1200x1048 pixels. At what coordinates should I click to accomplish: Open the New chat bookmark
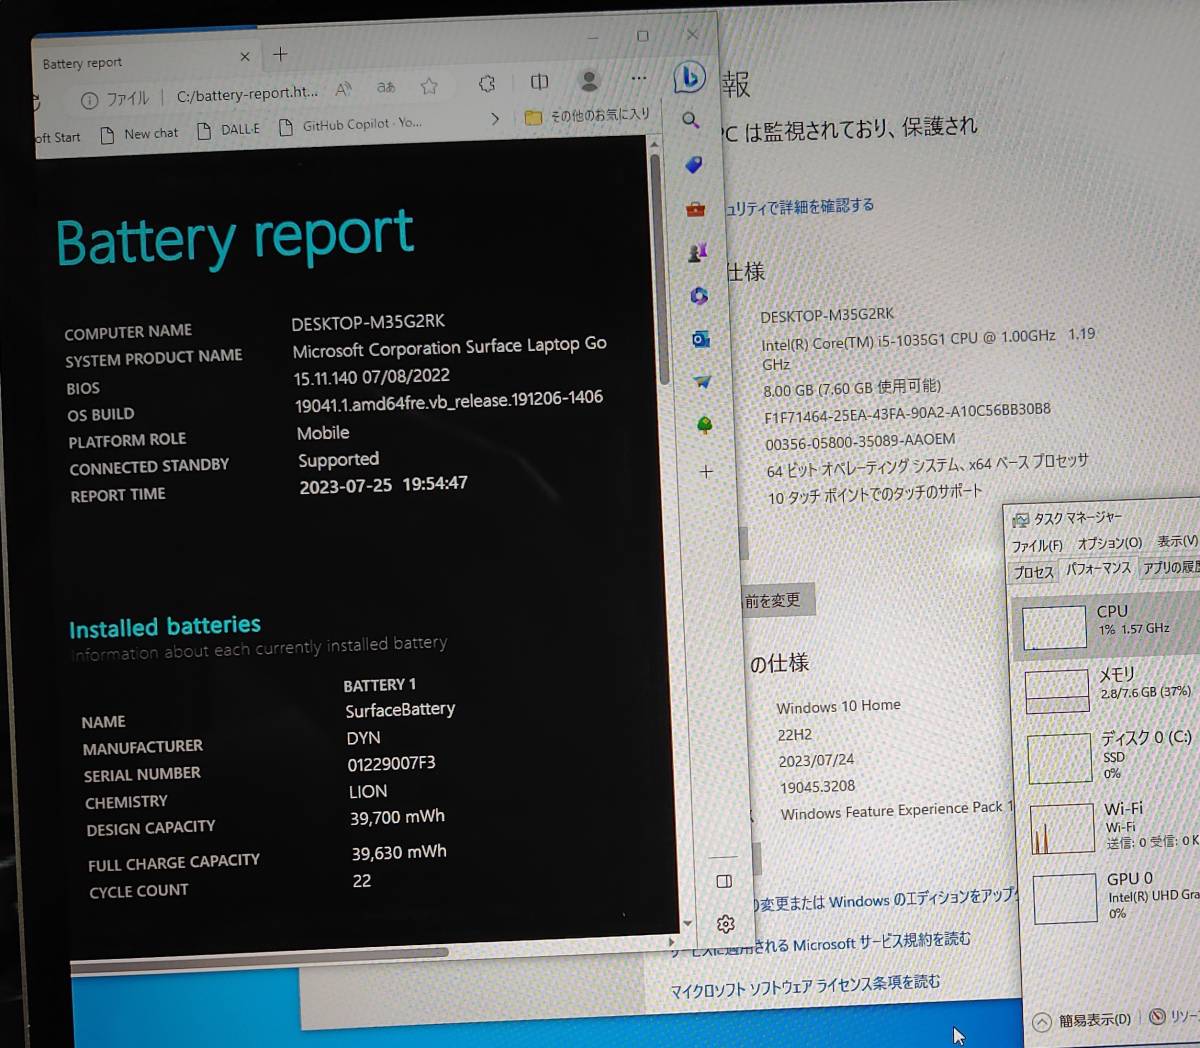139,134
